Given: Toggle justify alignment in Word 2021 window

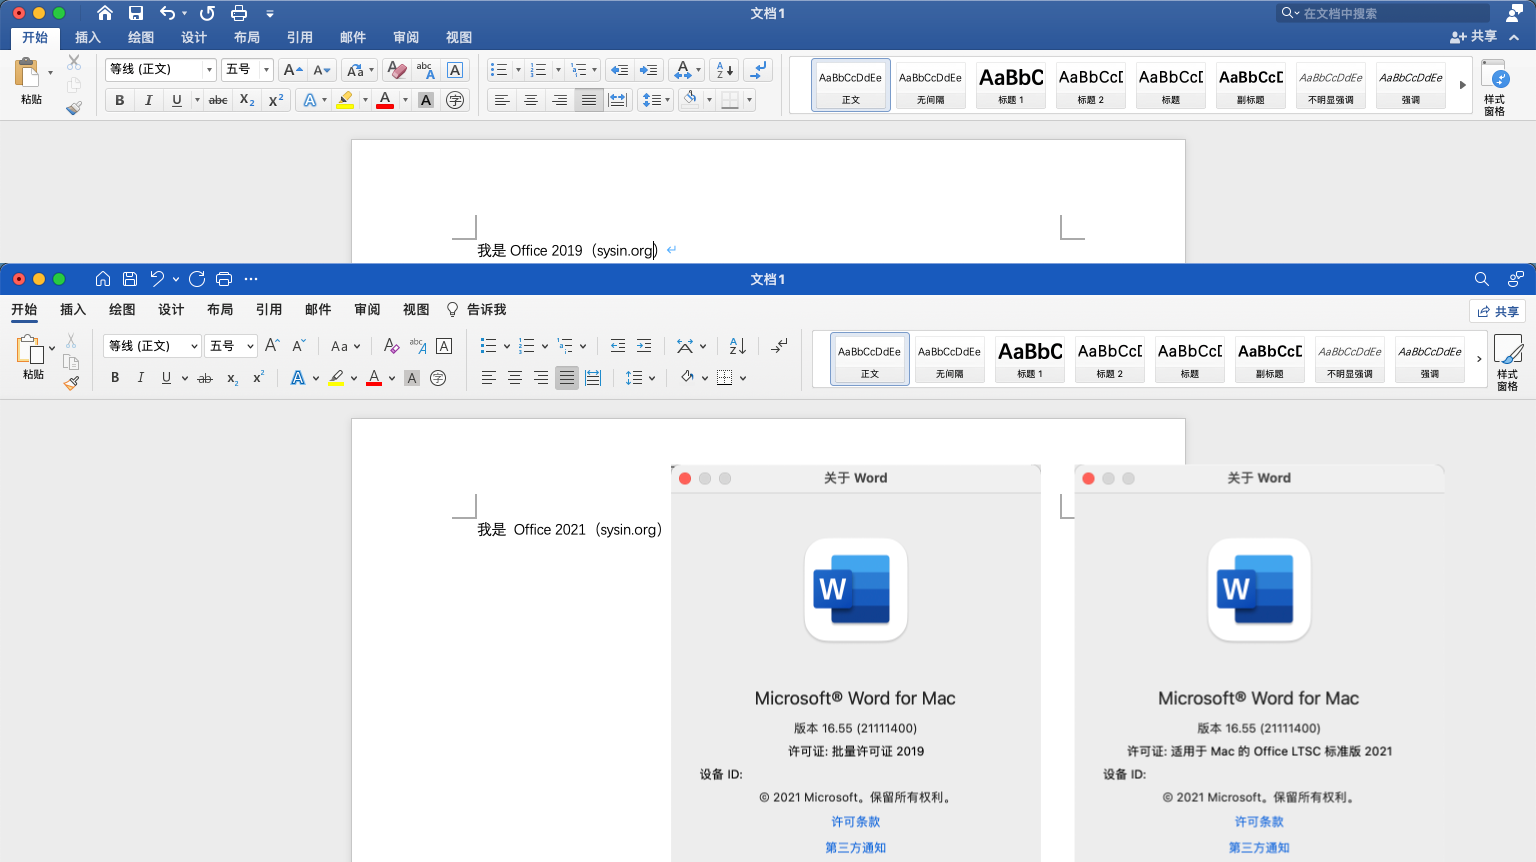Looking at the screenshot, I should click(567, 378).
